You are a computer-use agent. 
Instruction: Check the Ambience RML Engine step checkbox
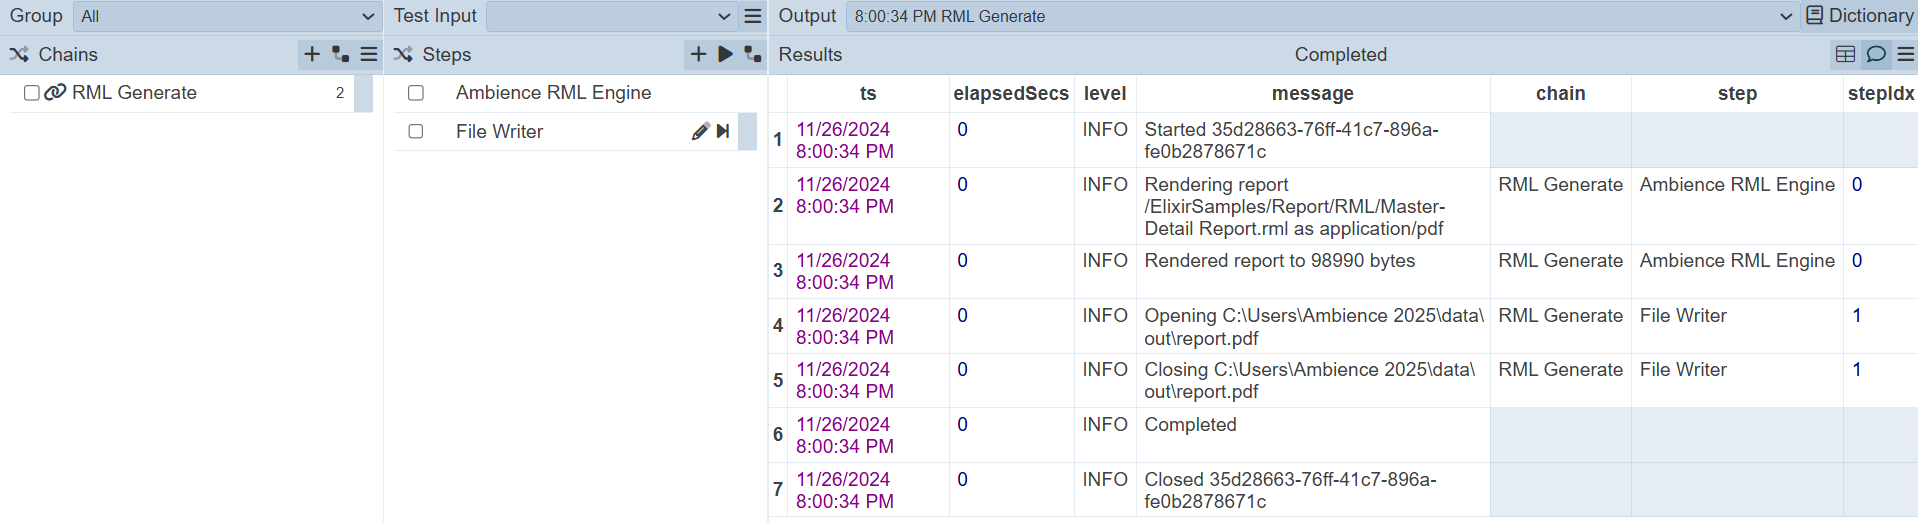click(416, 93)
